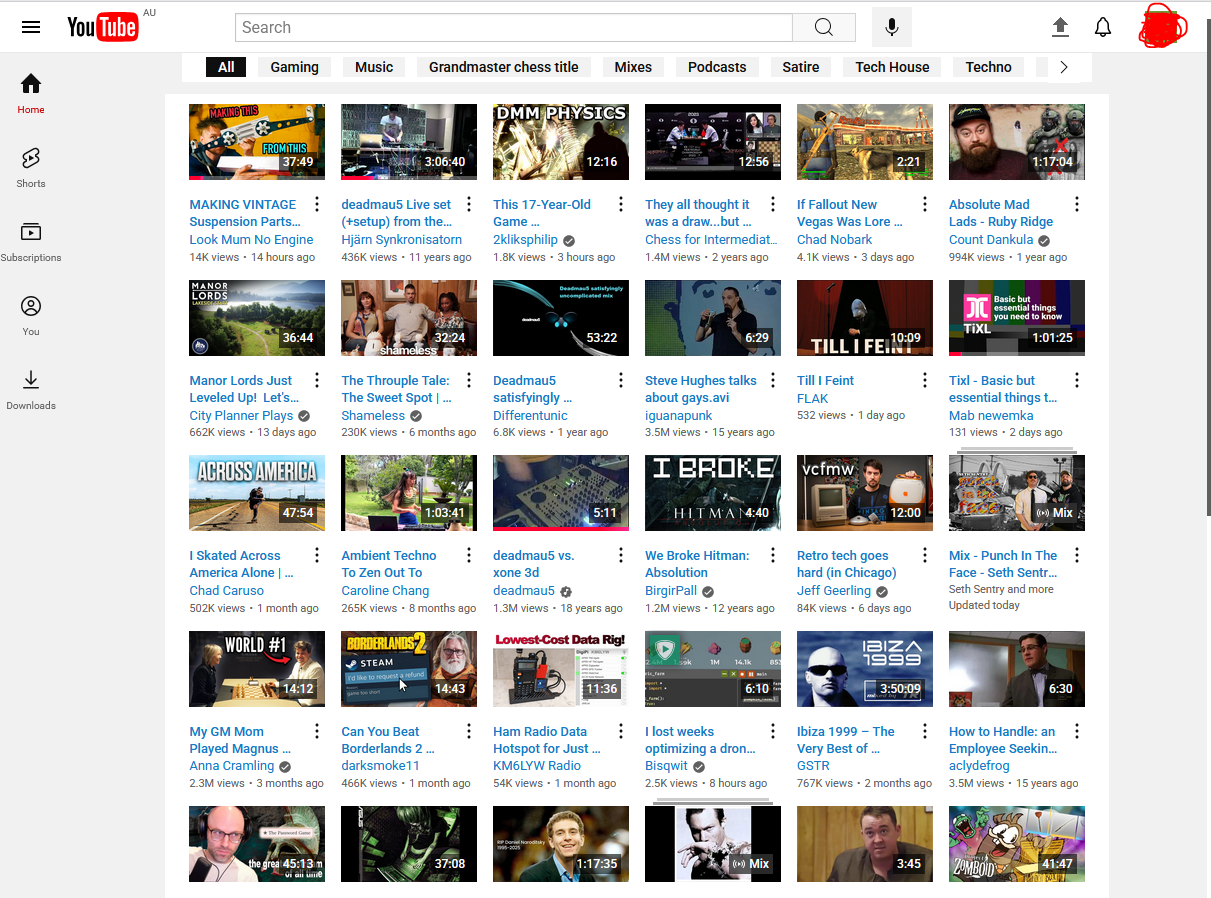Open the Lowest-Cost Data Rig thumbnail
The height and width of the screenshot is (898, 1211).
click(561, 669)
